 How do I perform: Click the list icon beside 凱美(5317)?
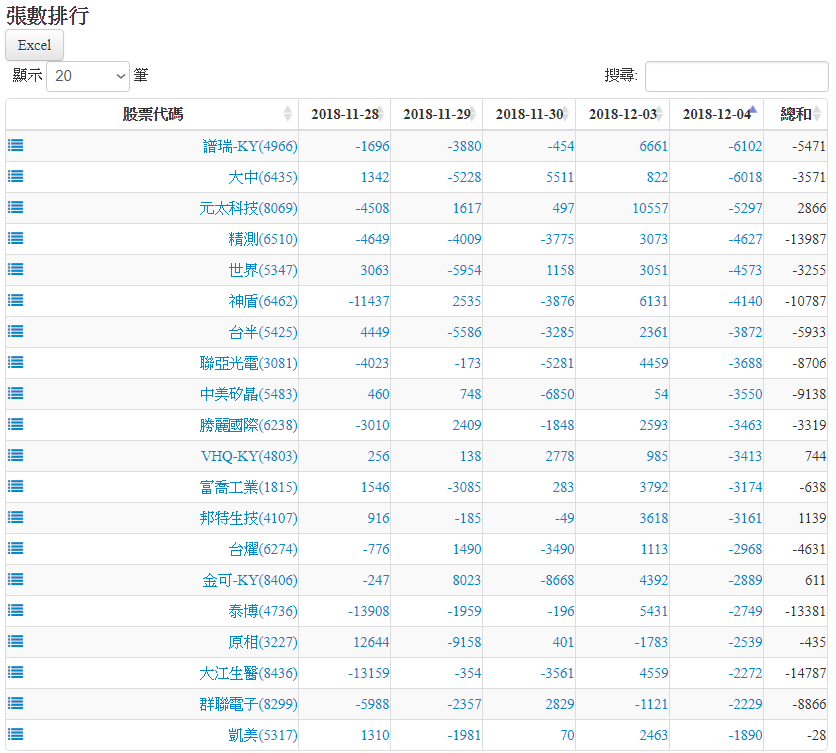coord(16,734)
